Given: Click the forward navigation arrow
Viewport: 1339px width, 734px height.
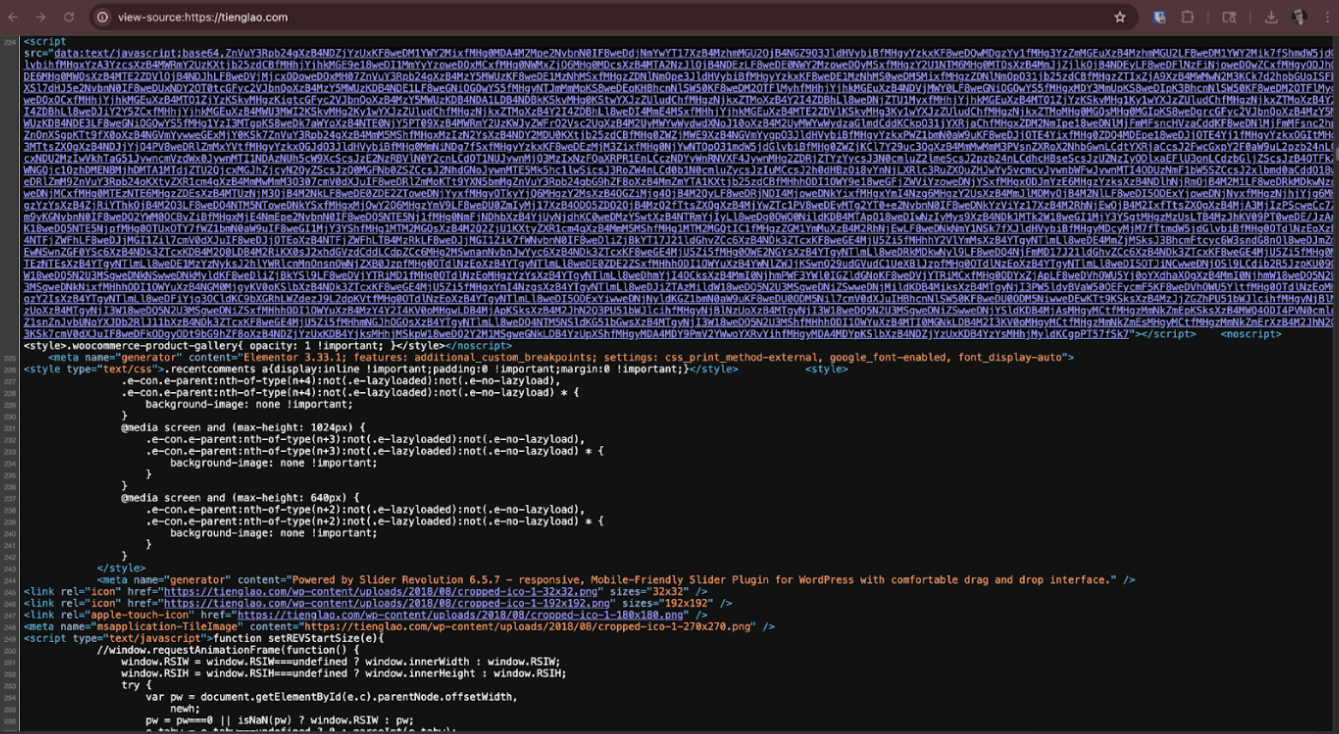Looking at the screenshot, I should point(39,17).
